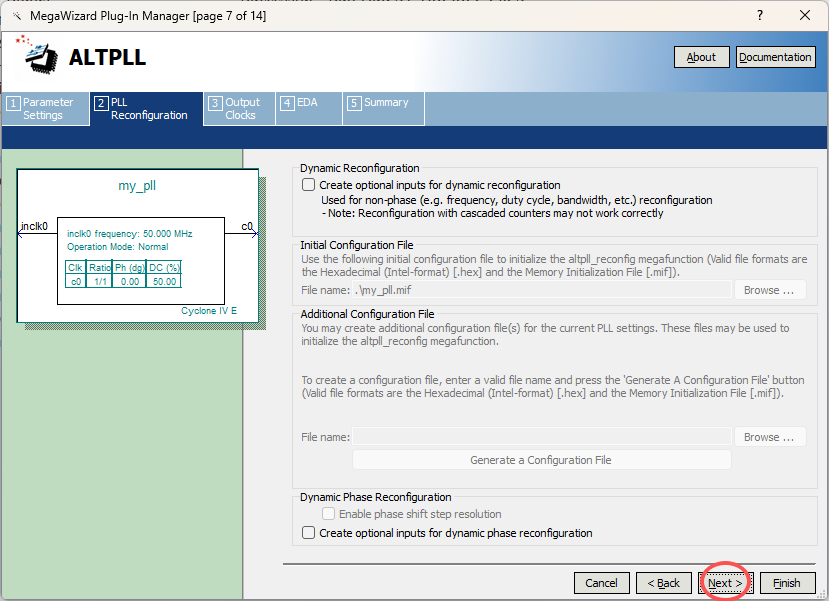Click the c0 output port label
This screenshot has width=829, height=601.
(x=247, y=226)
